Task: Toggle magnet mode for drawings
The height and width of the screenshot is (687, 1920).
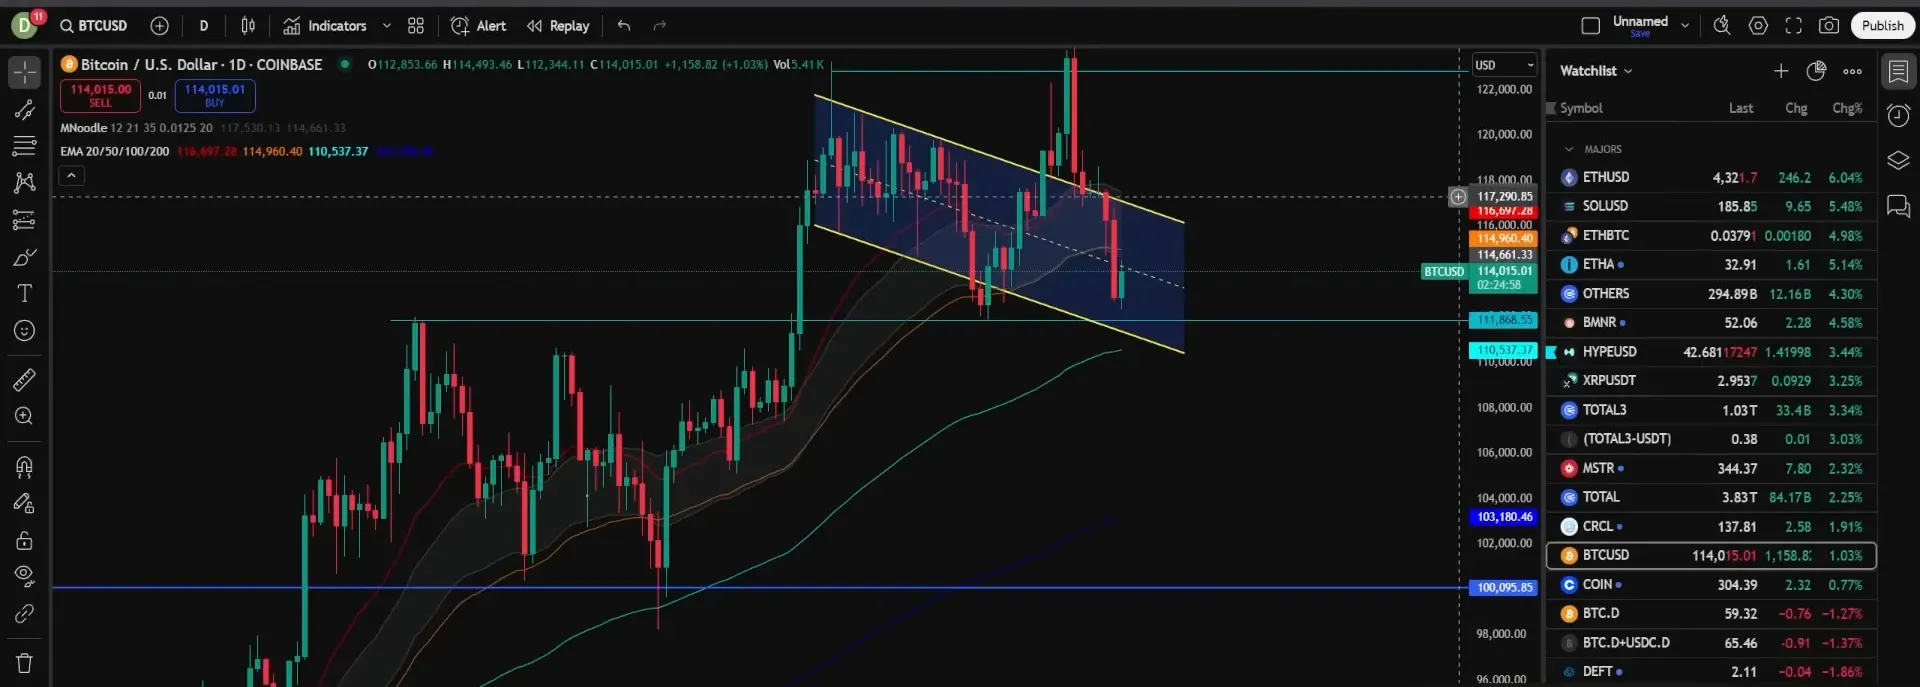Action: [x=25, y=467]
